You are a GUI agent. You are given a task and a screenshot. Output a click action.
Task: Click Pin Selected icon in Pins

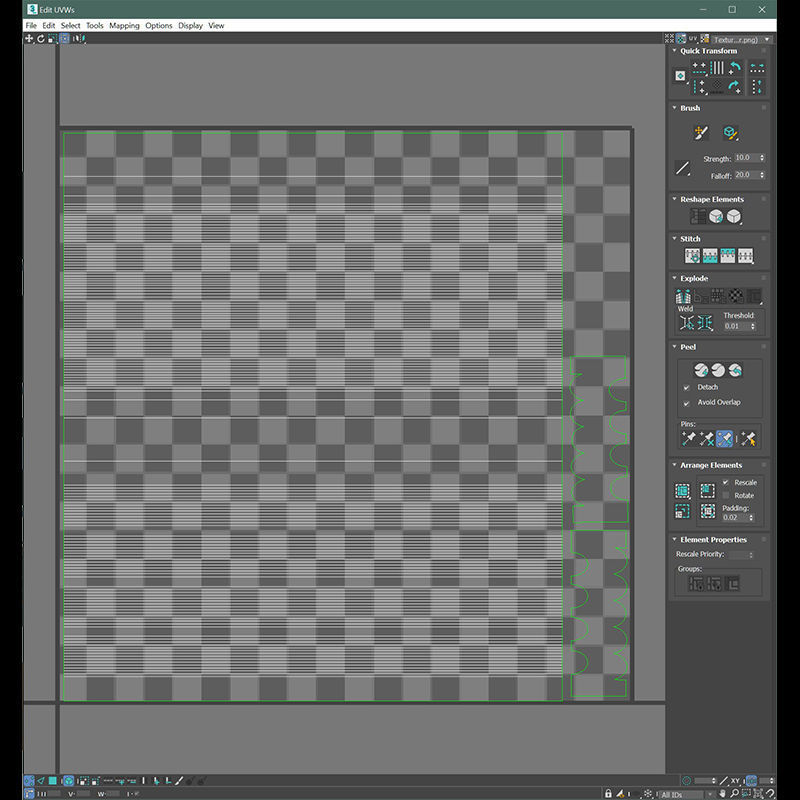pyautogui.click(x=688, y=438)
